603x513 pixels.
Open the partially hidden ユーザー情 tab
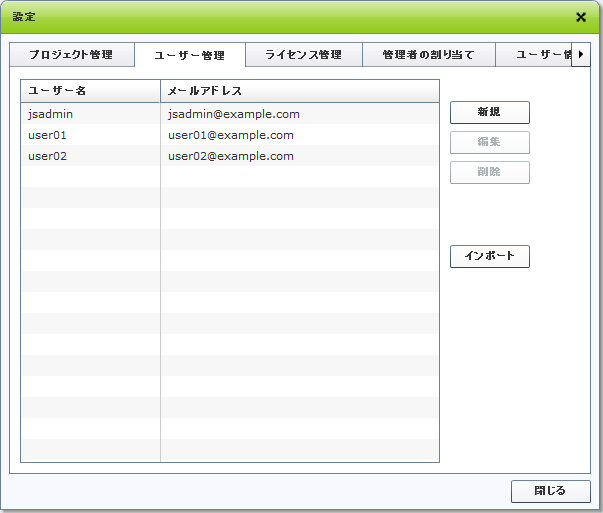coord(533,55)
